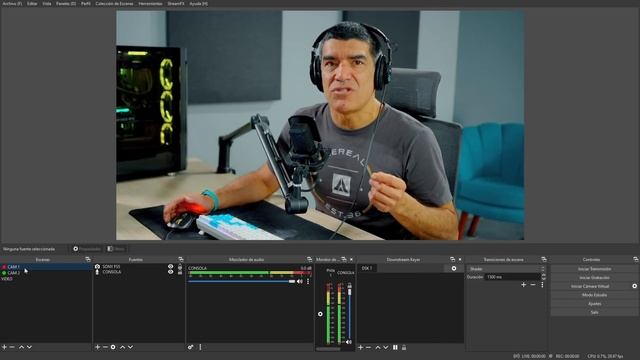This screenshot has height=360, width=640.
Task: Undock the Fuentes panel
Action: pos(181,259)
